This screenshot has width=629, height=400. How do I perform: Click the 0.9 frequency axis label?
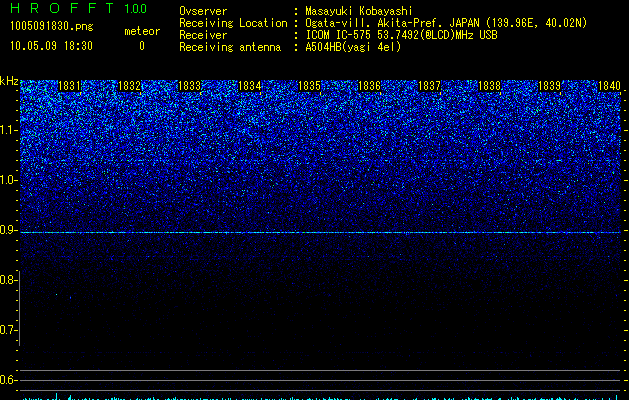[9, 230]
